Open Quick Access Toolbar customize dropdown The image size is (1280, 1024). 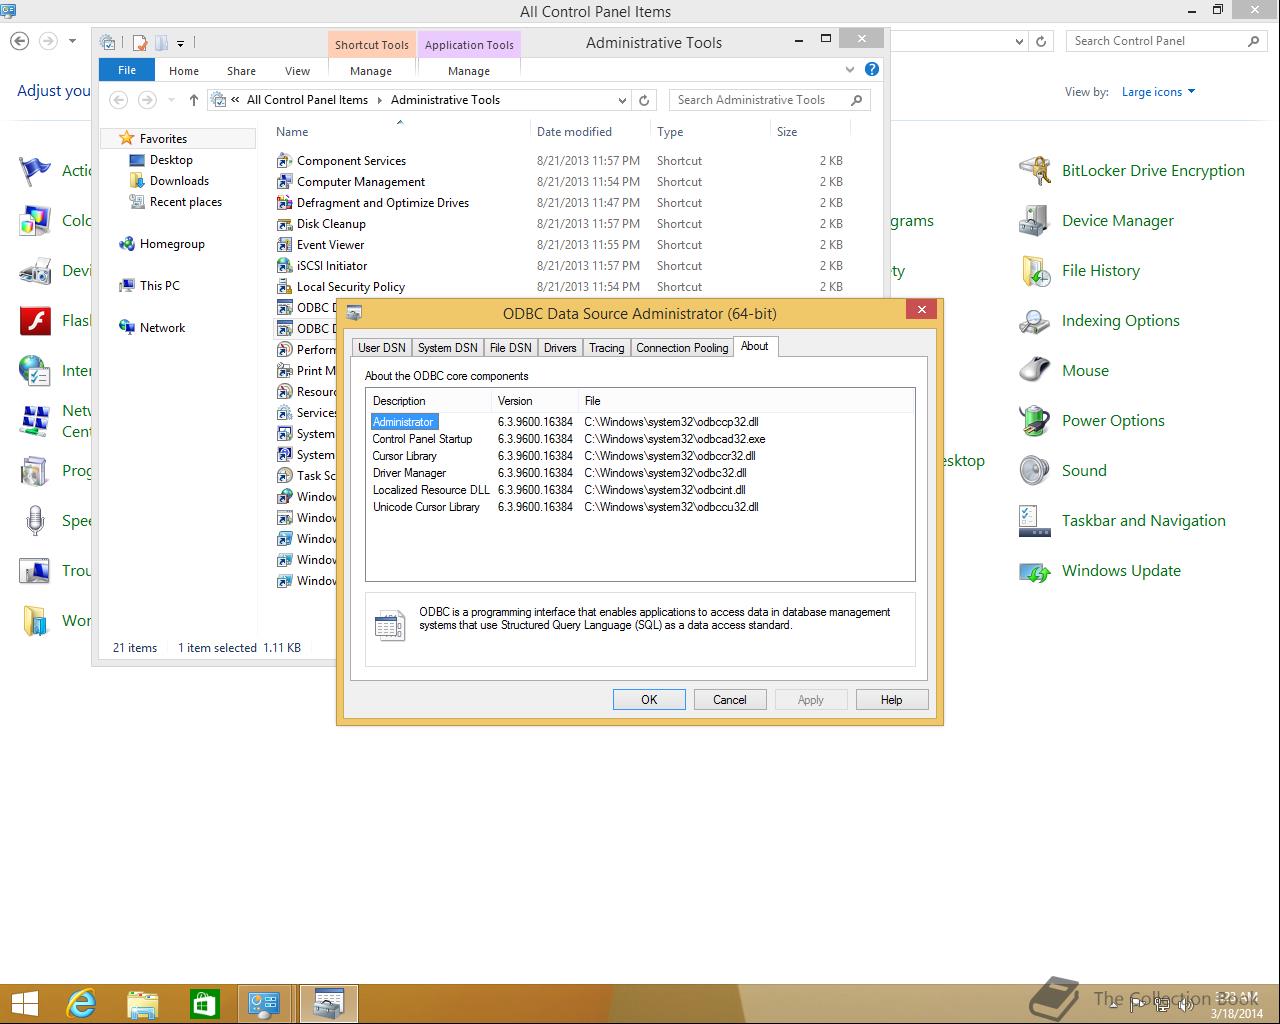pos(180,43)
